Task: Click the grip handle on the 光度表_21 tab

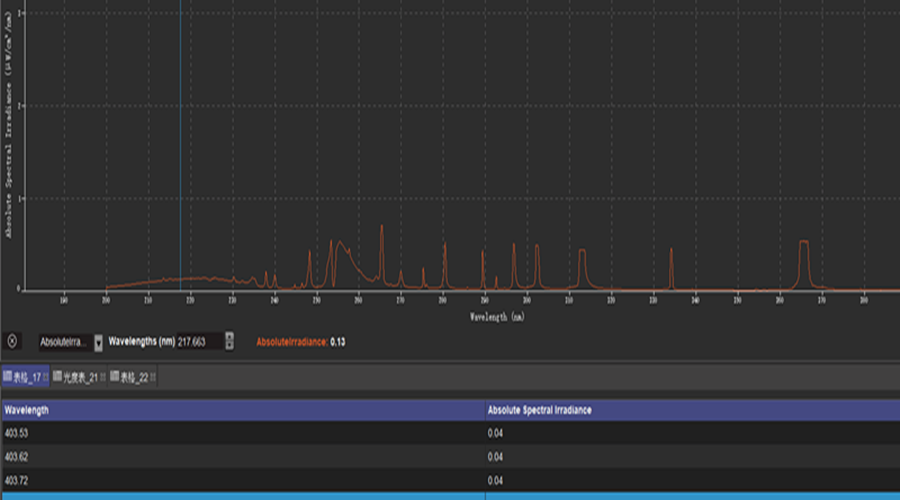Action: 101,376
